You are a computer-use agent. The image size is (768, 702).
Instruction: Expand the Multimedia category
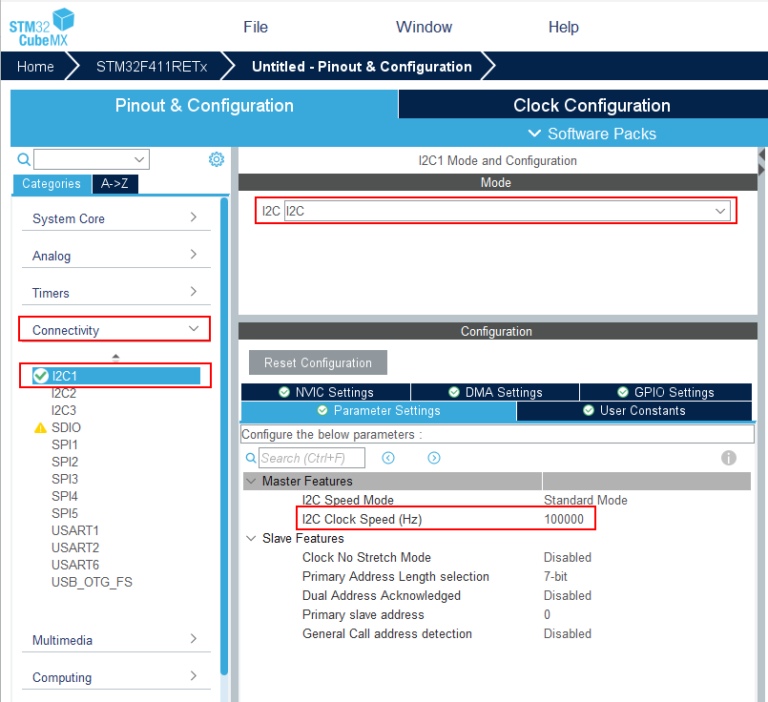116,640
